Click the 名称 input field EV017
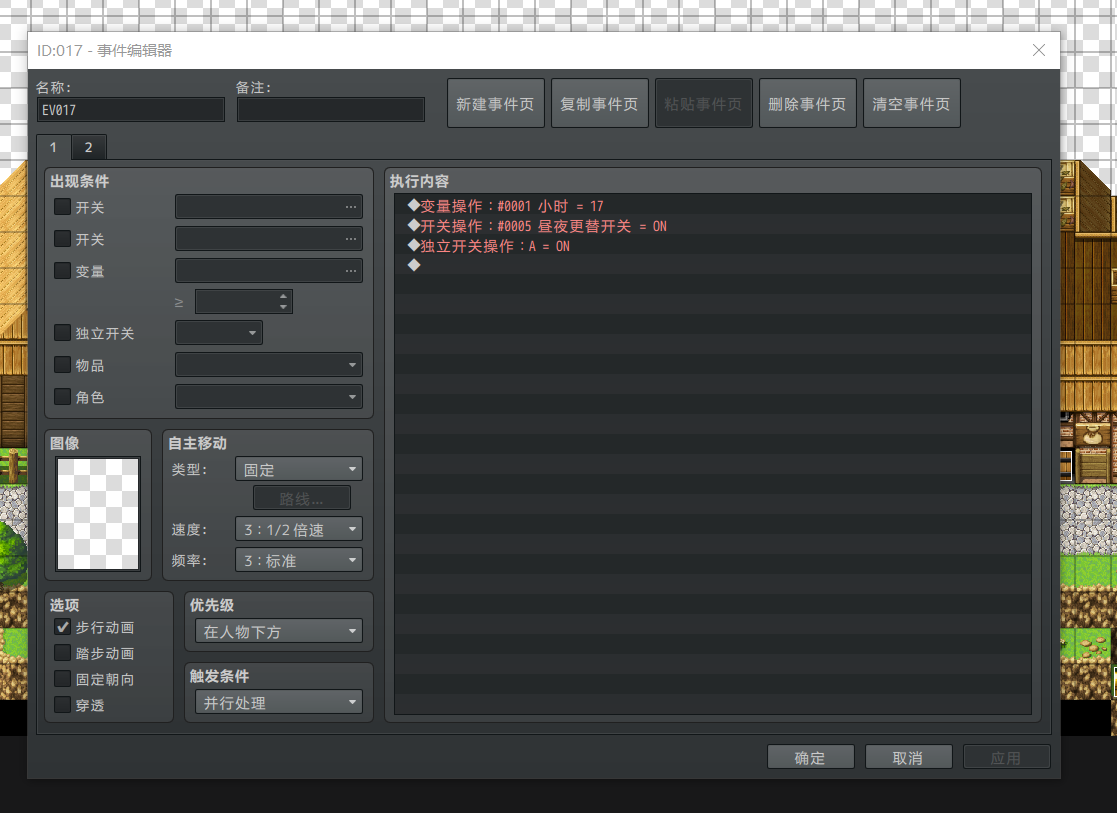 pyautogui.click(x=130, y=110)
